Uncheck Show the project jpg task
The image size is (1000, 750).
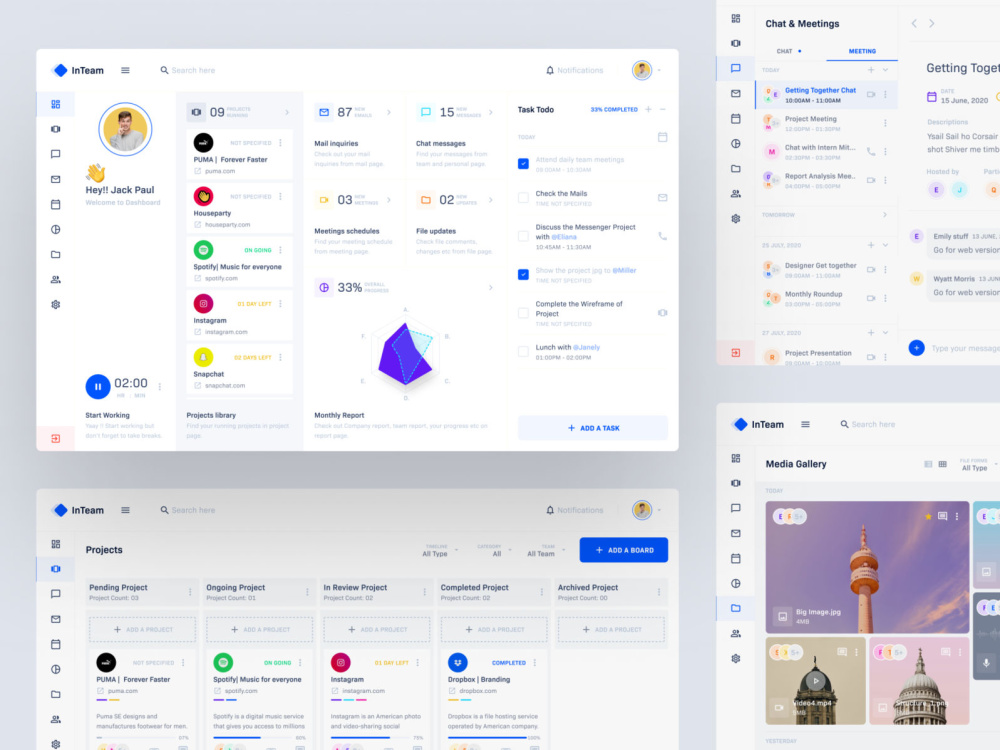click(524, 274)
